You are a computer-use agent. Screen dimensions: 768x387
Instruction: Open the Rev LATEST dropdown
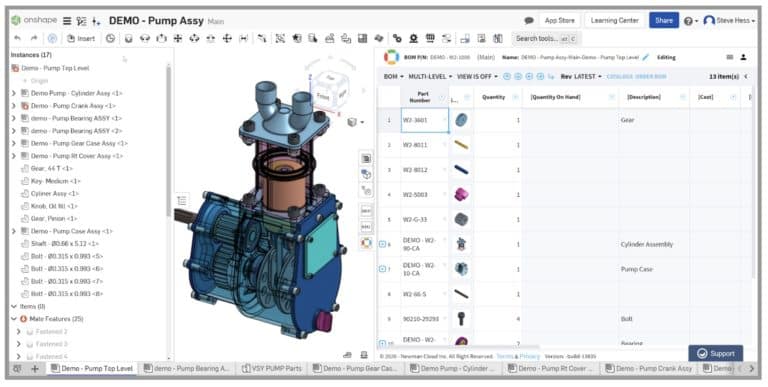point(581,76)
